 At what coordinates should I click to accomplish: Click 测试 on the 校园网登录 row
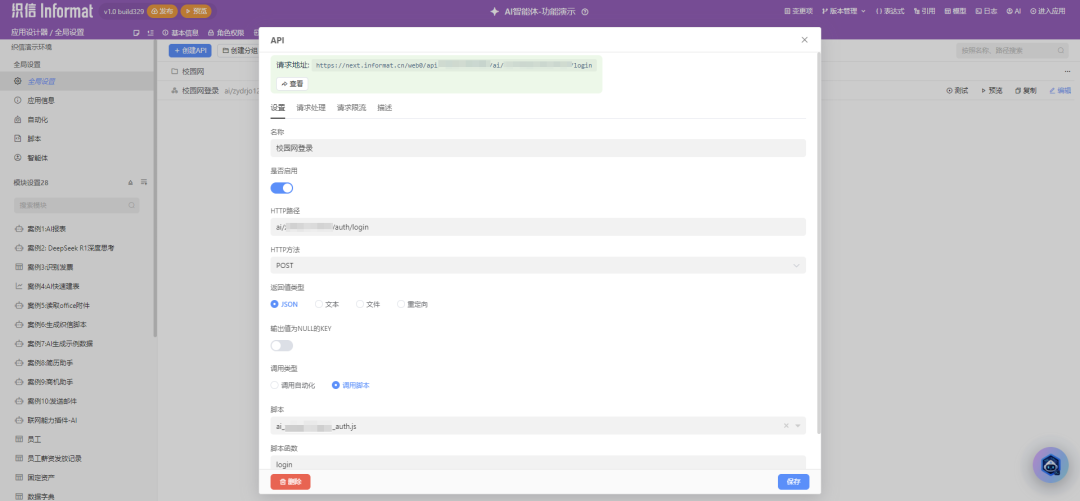[957, 91]
